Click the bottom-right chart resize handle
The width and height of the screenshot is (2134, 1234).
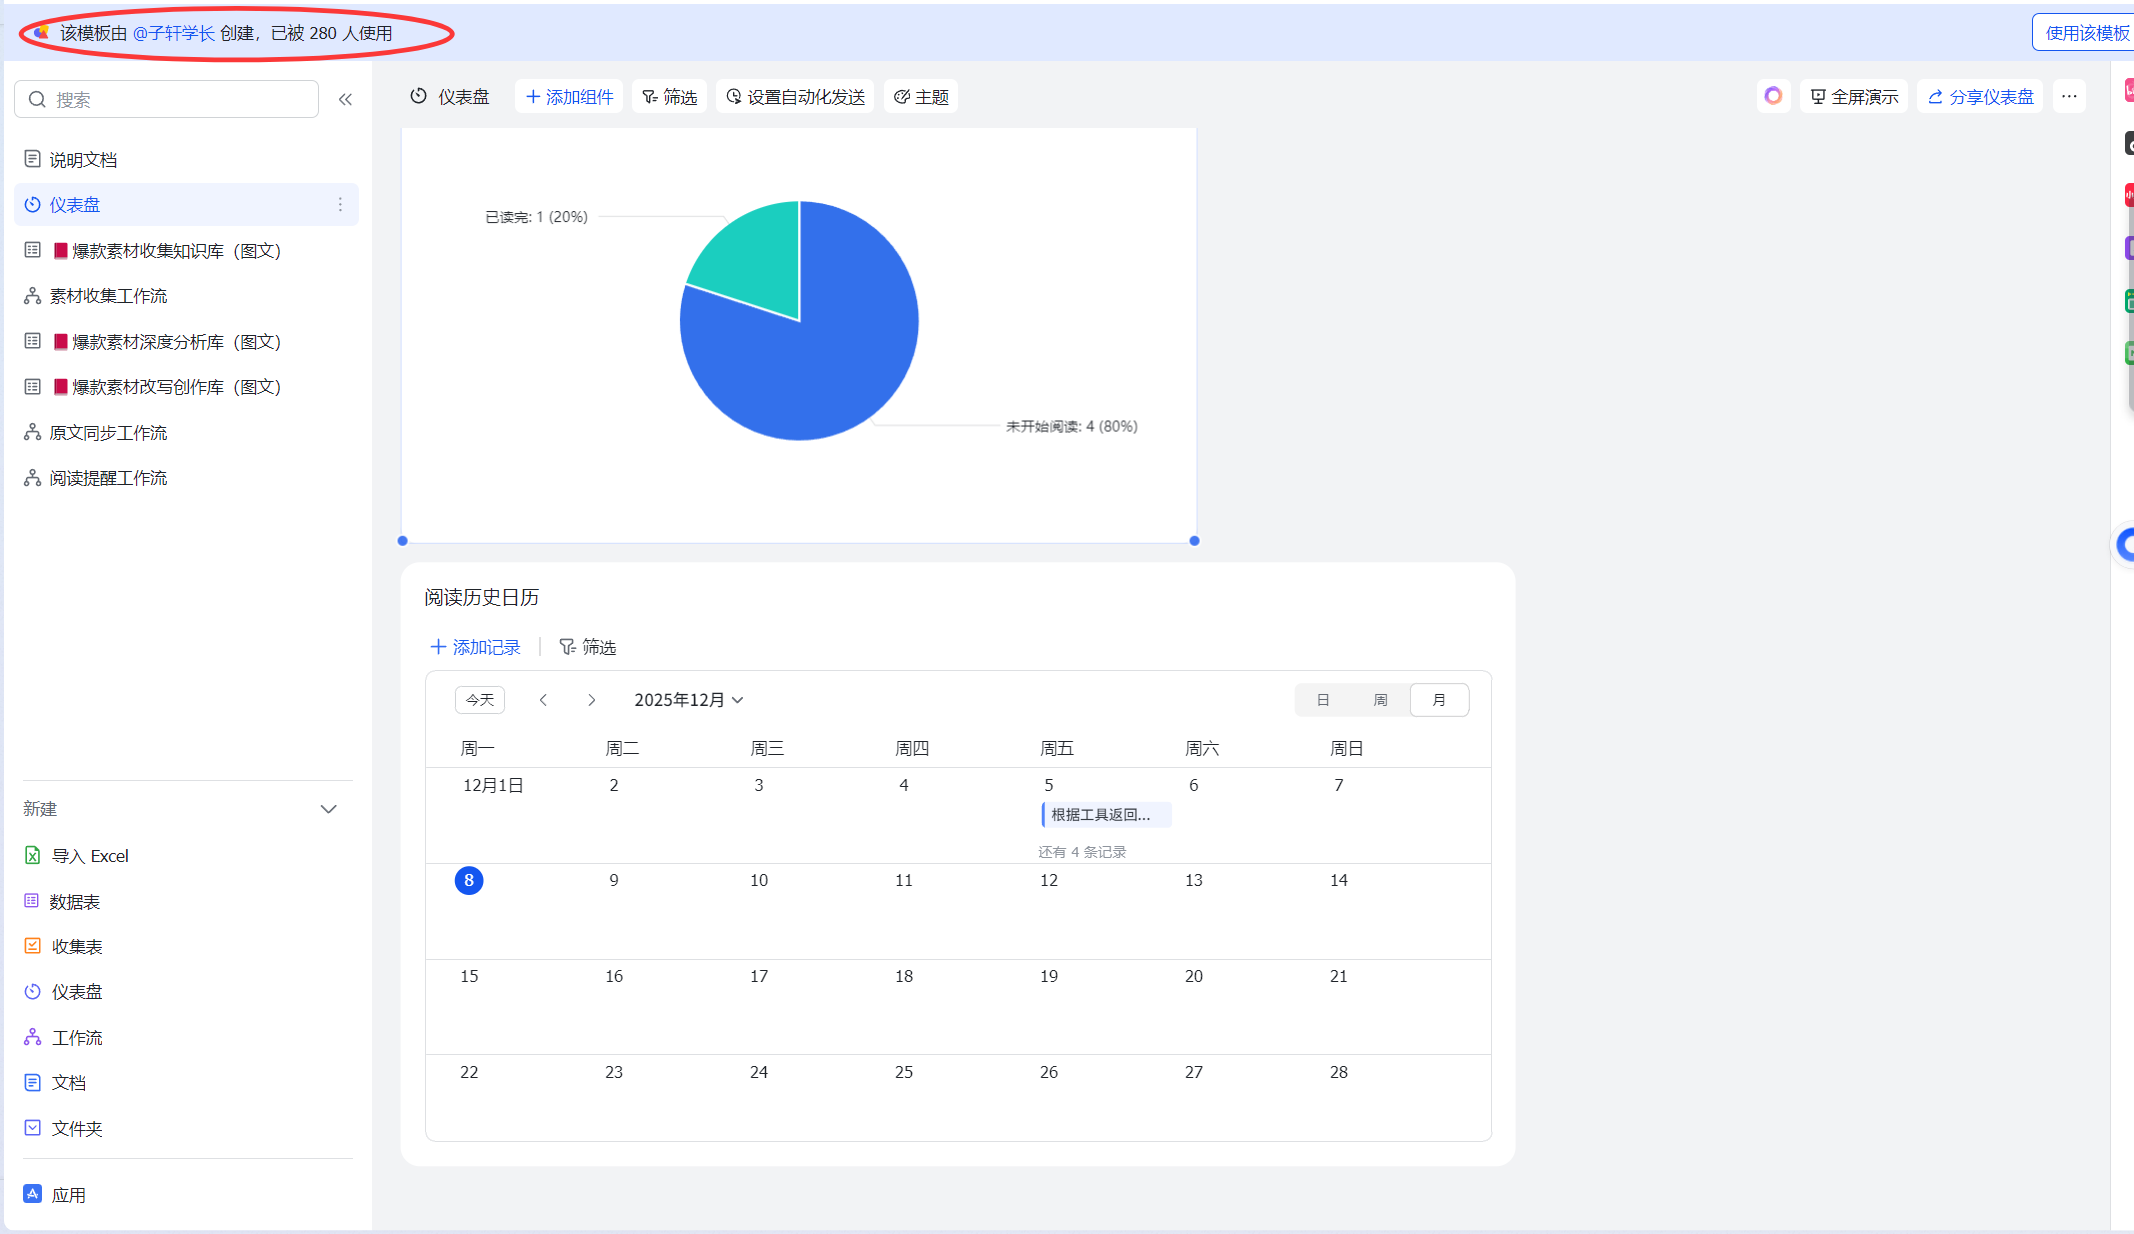1194,541
